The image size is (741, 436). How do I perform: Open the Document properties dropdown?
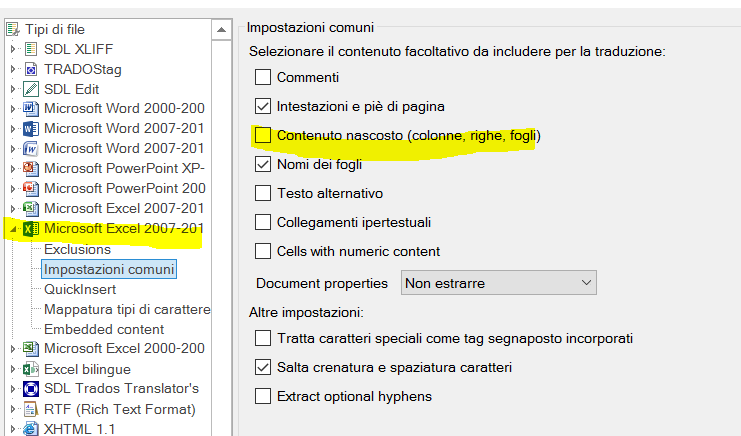[x=499, y=283]
